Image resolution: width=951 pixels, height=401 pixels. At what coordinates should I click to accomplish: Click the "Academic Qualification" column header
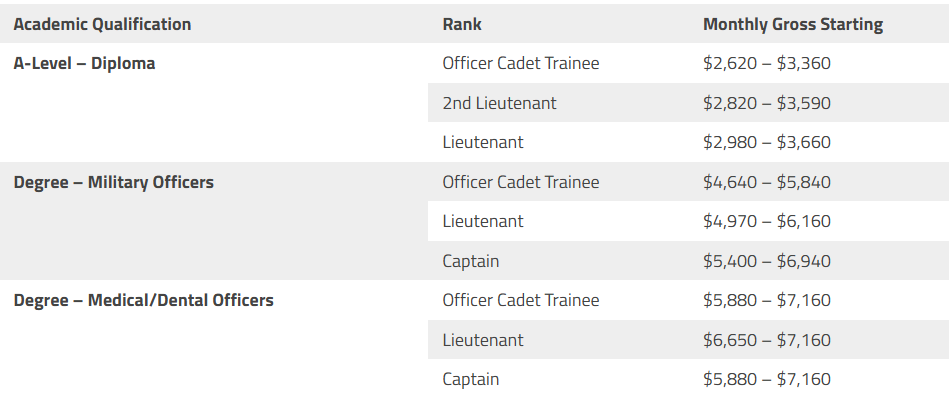pyautogui.click(x=102, y=24)
